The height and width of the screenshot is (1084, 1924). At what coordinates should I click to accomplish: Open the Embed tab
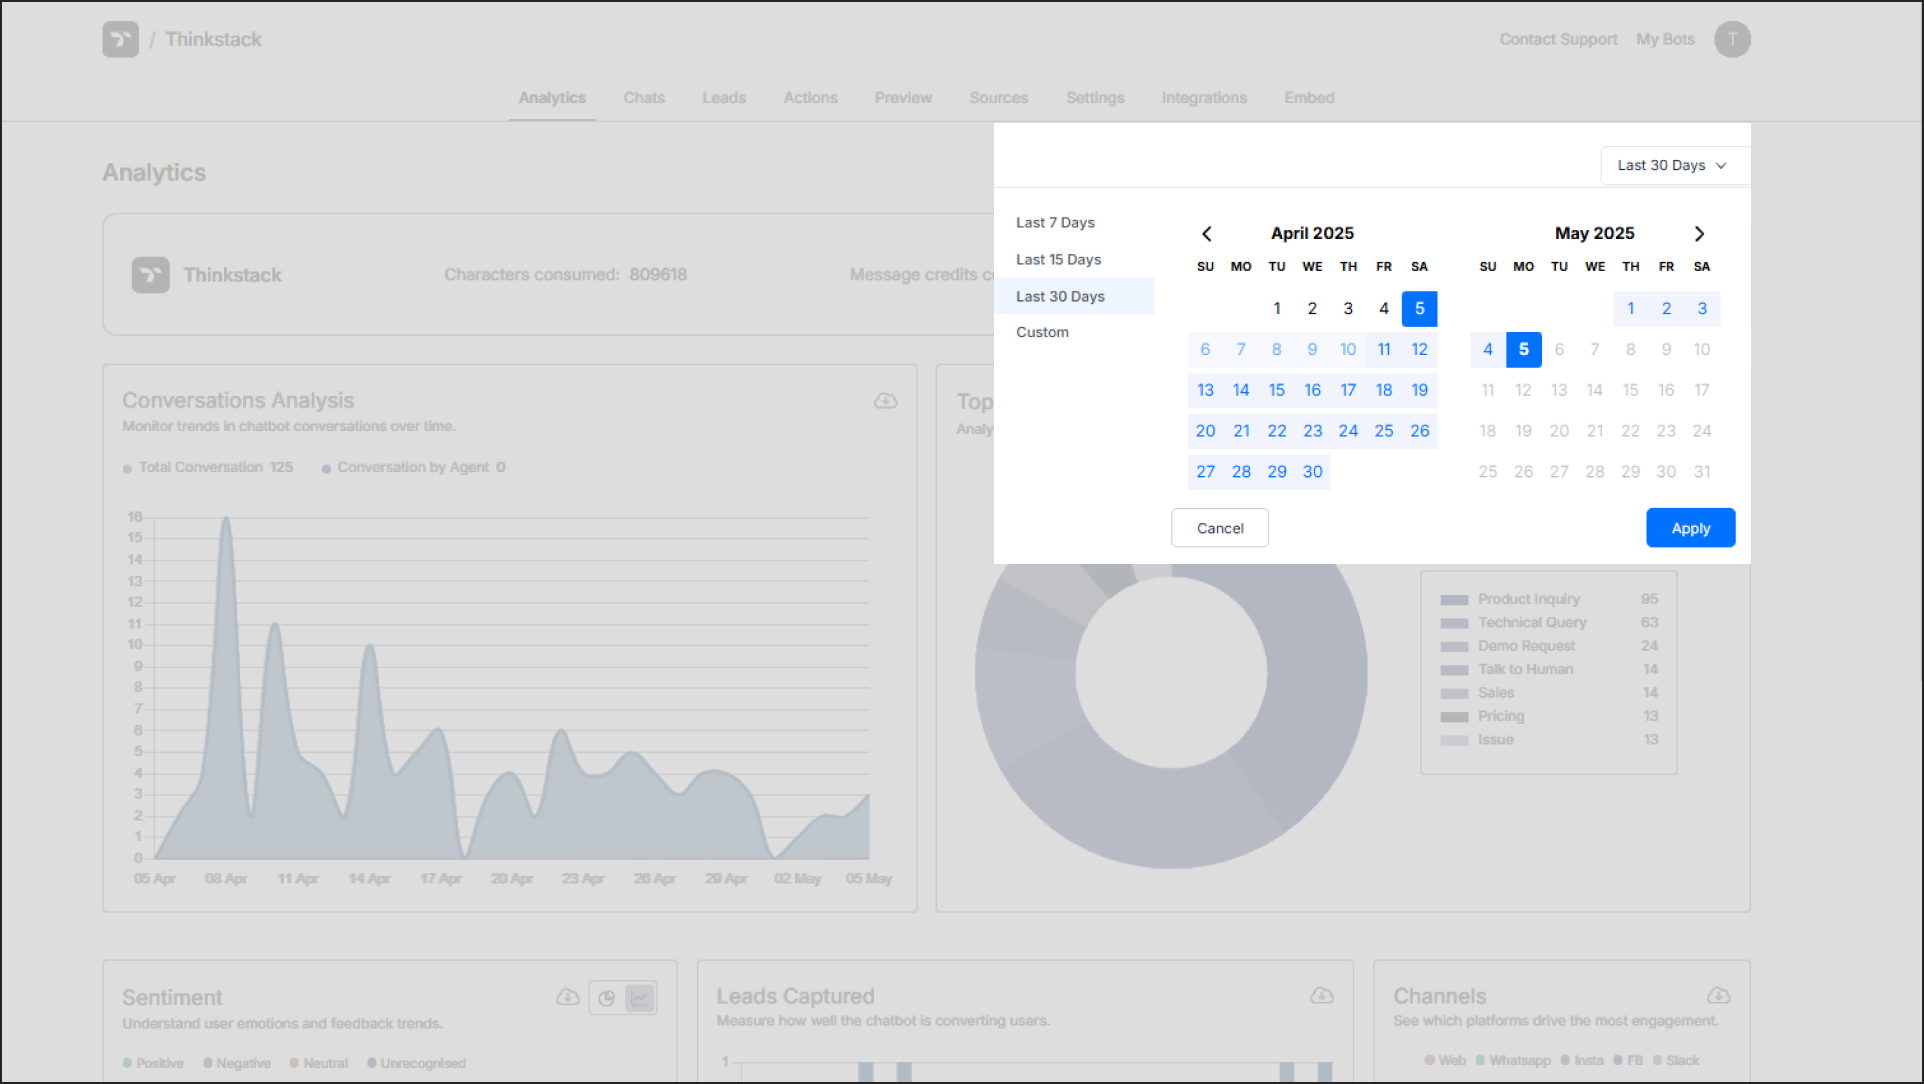coord(1309,98)
